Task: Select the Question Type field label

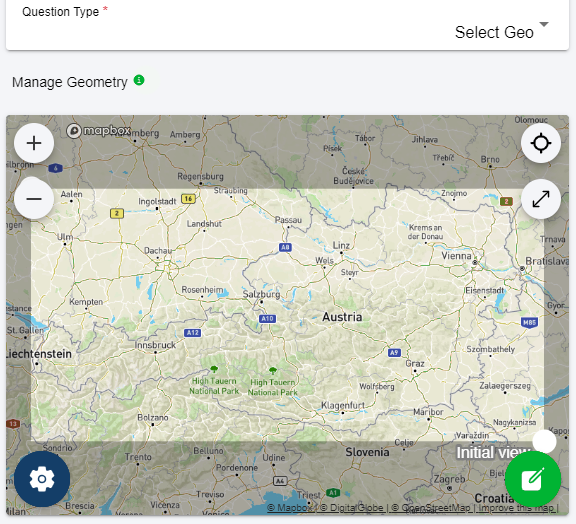Action: click(x=61, y=12)
